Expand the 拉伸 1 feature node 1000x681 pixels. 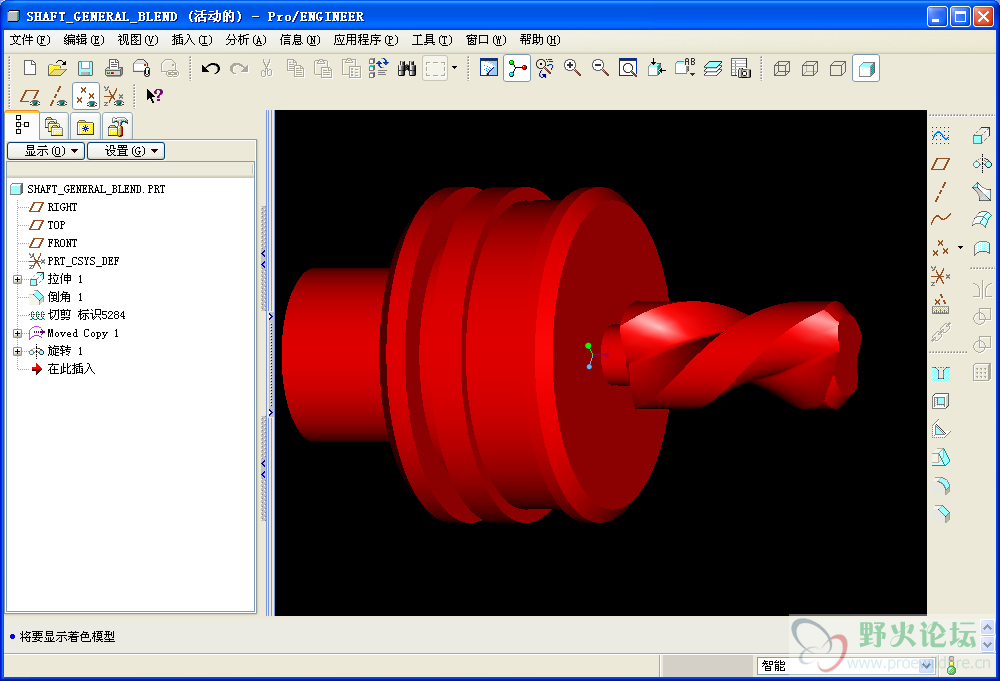tap(18, 279)
